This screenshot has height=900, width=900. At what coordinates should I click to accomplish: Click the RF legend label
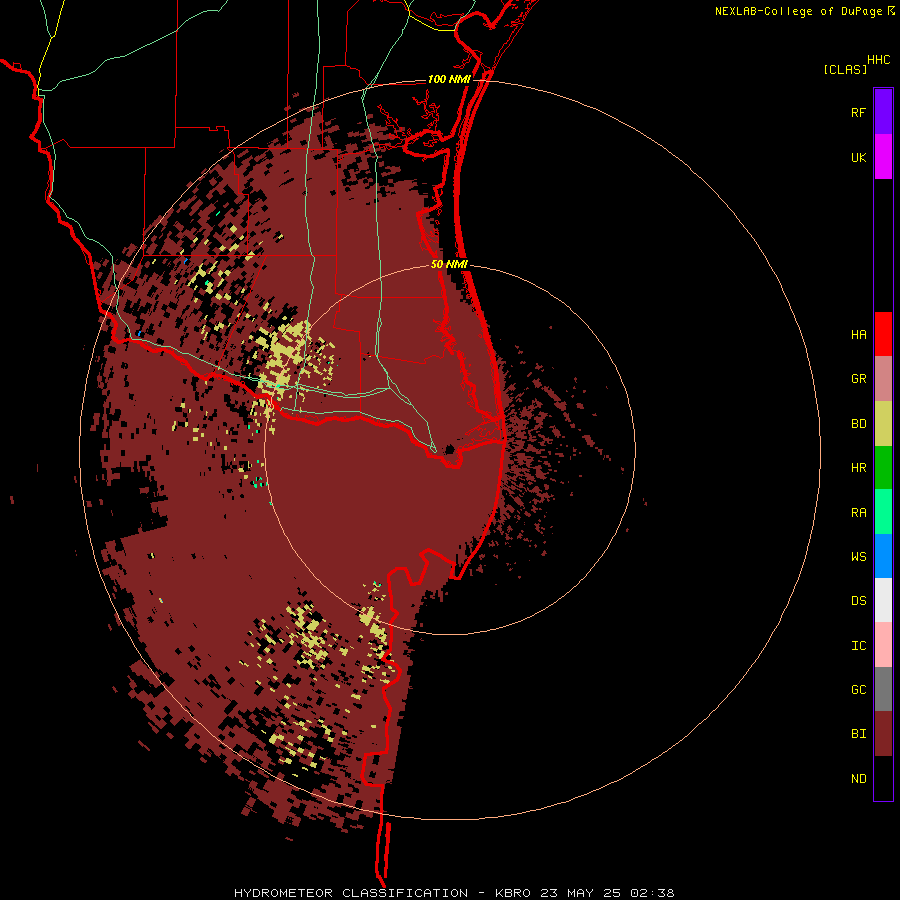(858, 112)
